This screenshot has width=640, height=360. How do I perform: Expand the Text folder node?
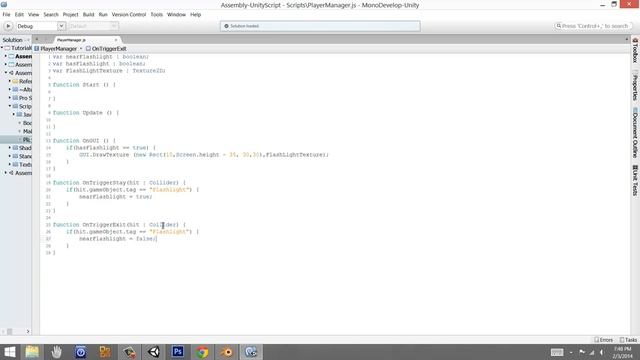[10, 164]
